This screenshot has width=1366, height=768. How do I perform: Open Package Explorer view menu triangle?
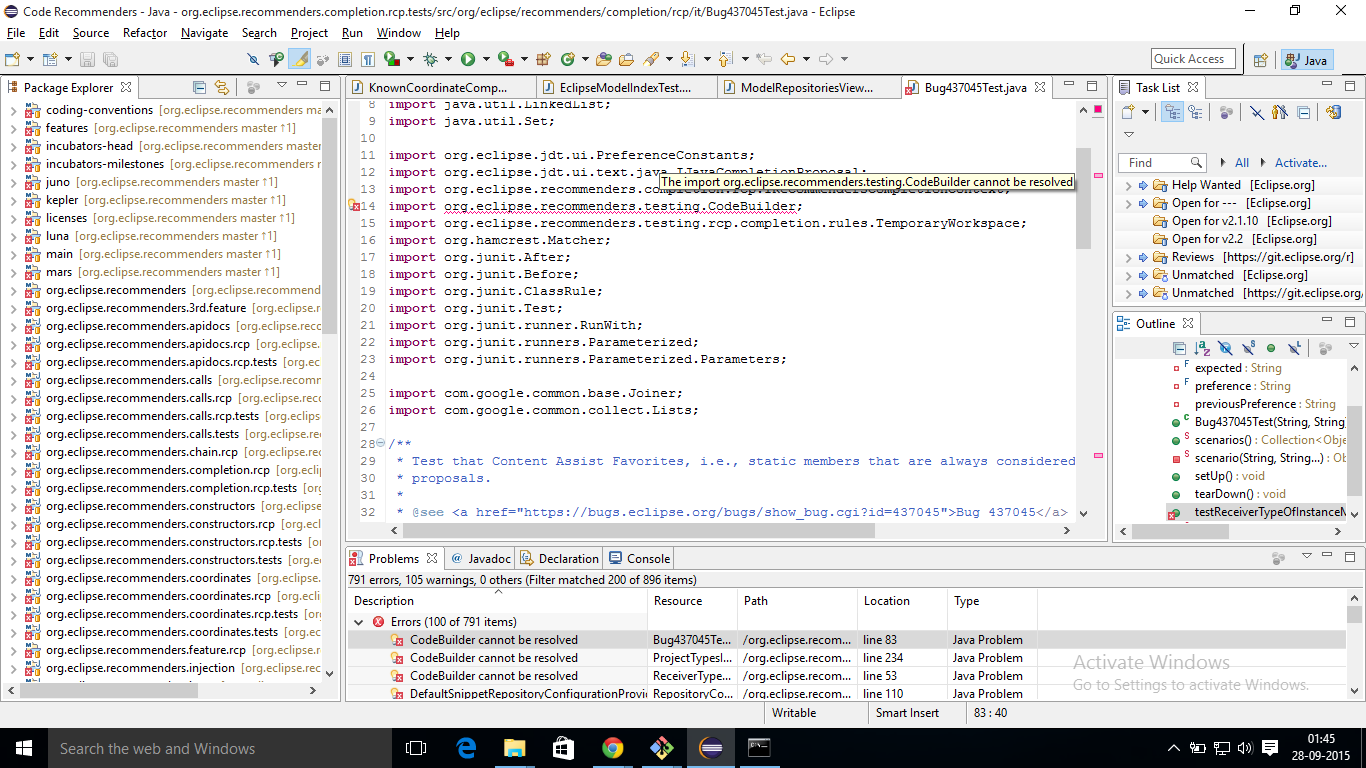click(x=282, y=86)
